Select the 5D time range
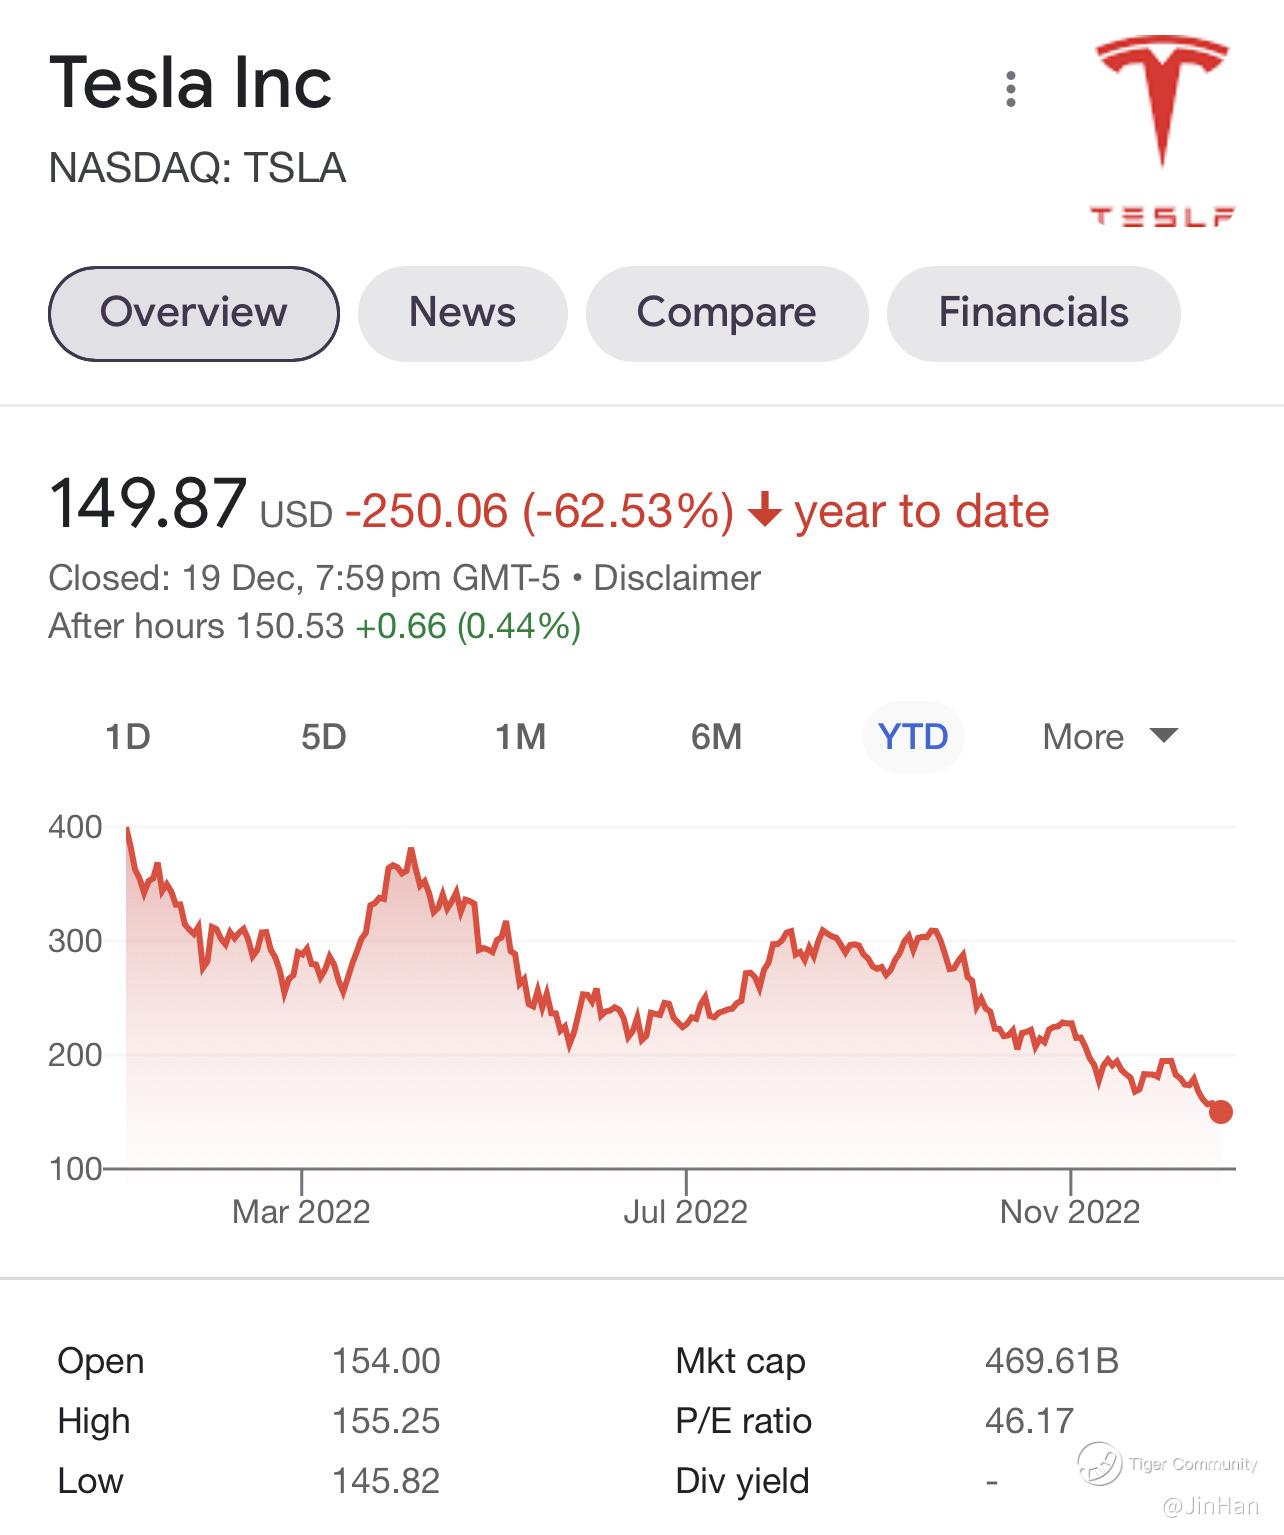 tap(324, 737)
